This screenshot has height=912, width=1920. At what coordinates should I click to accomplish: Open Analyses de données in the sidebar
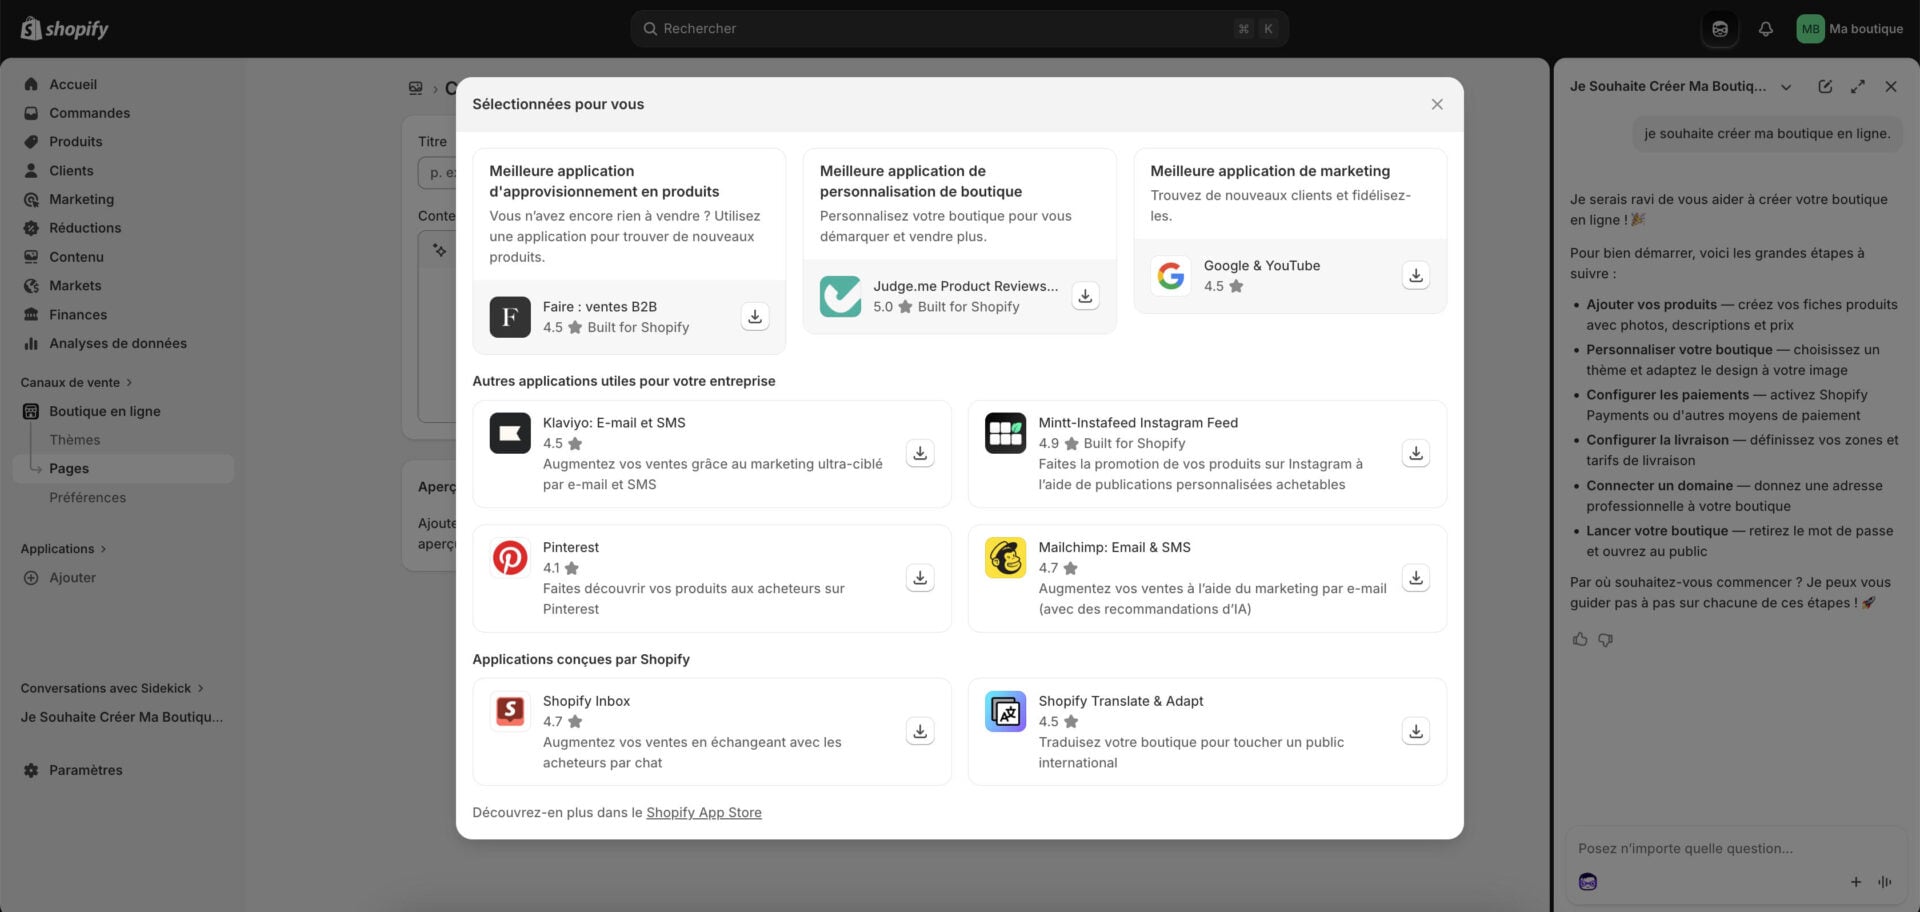point(118,343)
